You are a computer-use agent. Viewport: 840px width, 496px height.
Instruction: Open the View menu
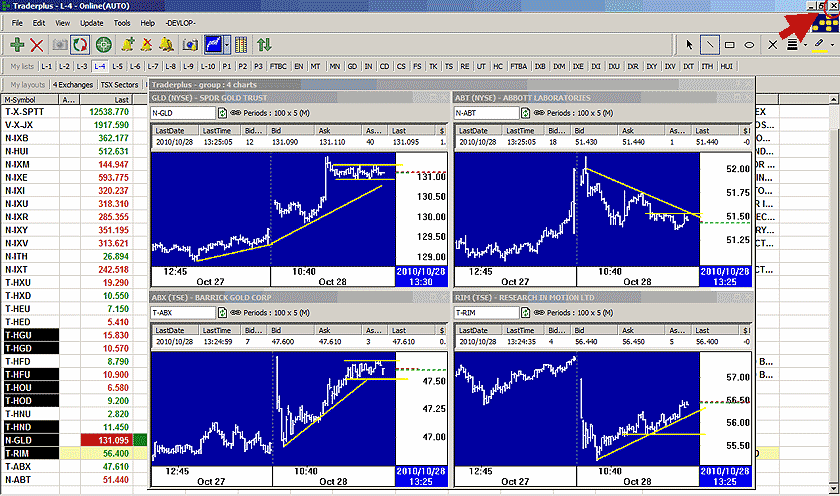(62, 23)
